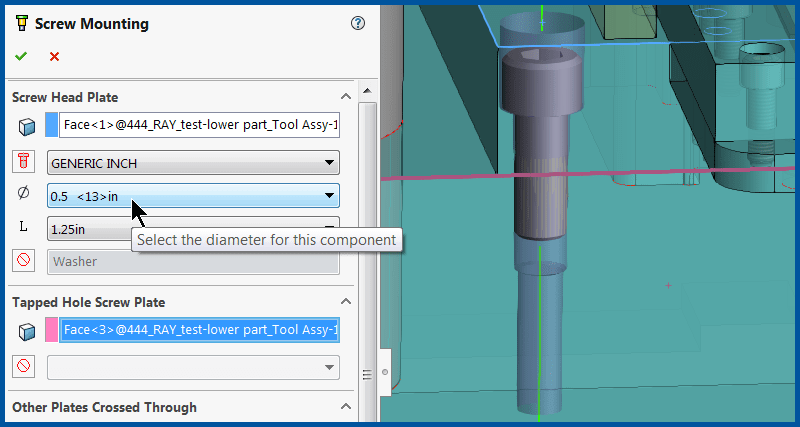Click the Screw Mounting title icon
This screenshot has height=427, width=800.
click(x=20, y=24)
